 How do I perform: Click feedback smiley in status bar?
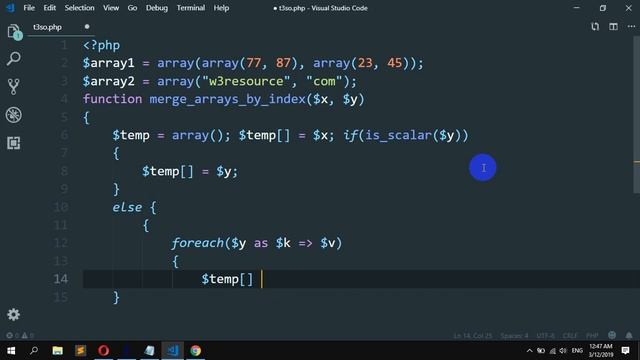[x=611, y=335]
